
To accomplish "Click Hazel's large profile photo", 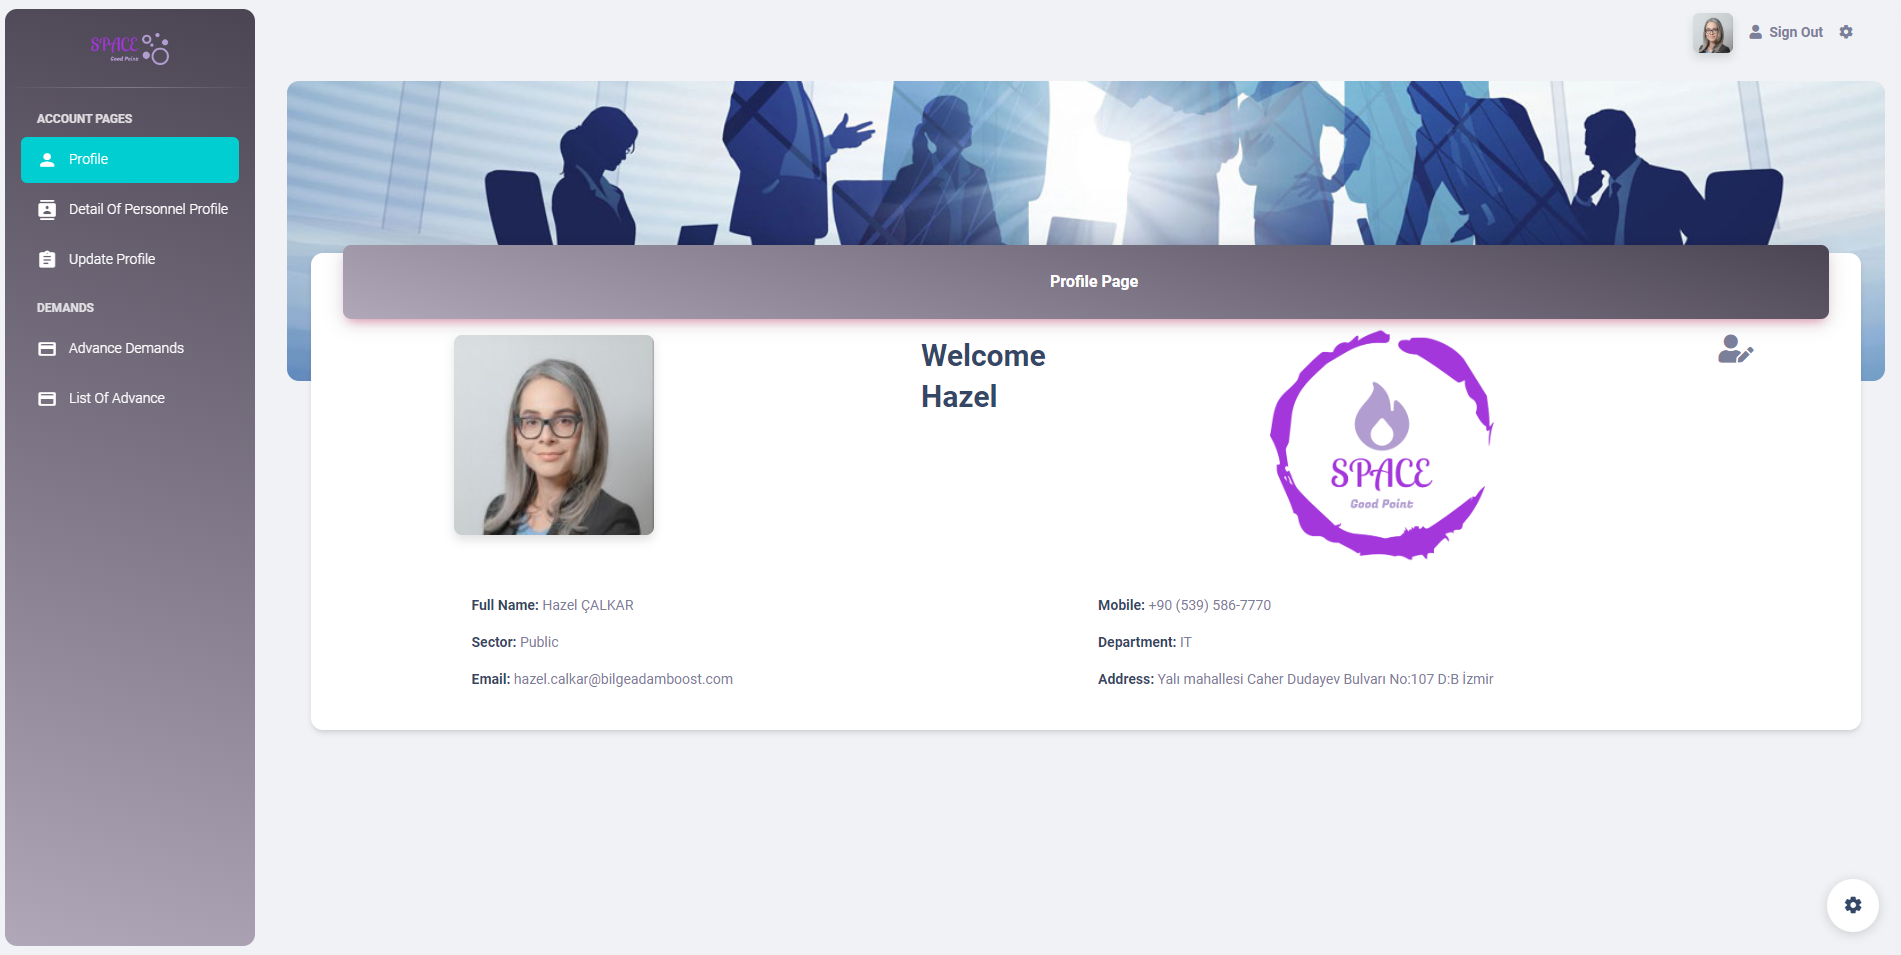I will (554, 435).
